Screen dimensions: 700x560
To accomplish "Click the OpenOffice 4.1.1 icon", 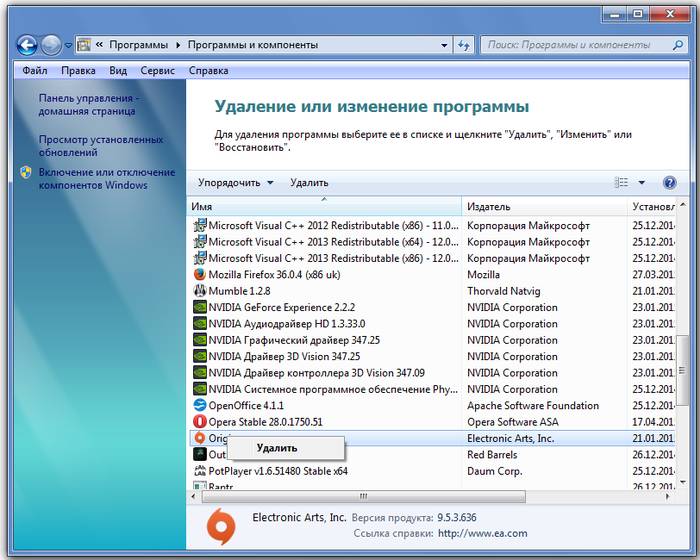I will tap(200, 405).
